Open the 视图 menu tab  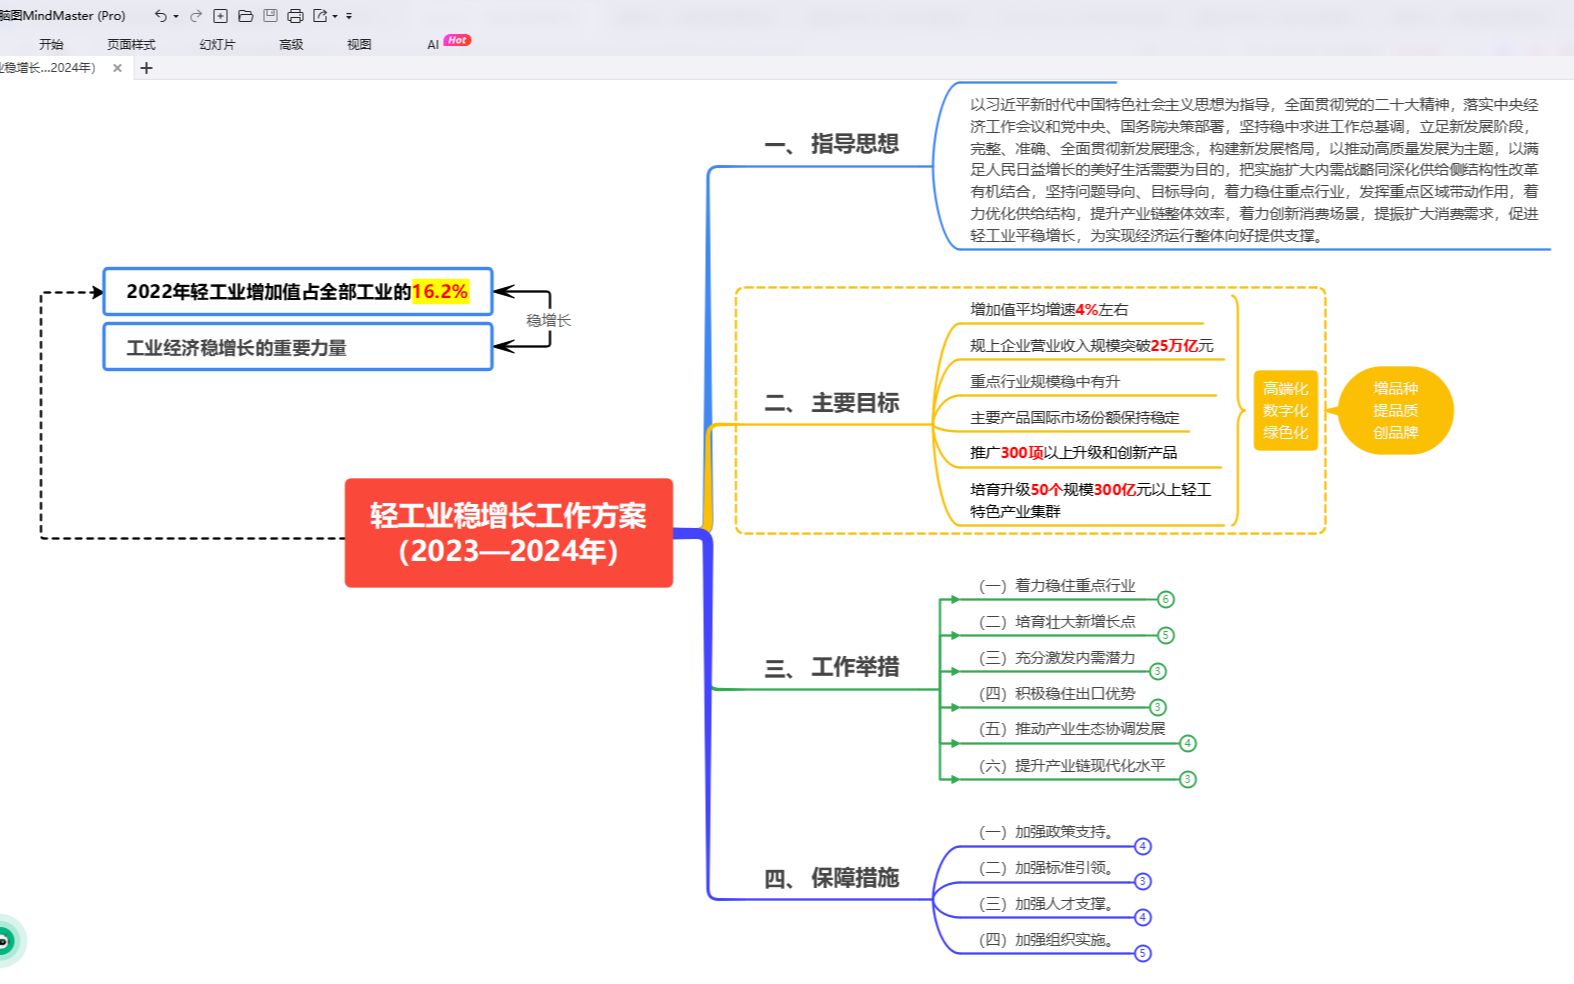(x=359, y=44)
